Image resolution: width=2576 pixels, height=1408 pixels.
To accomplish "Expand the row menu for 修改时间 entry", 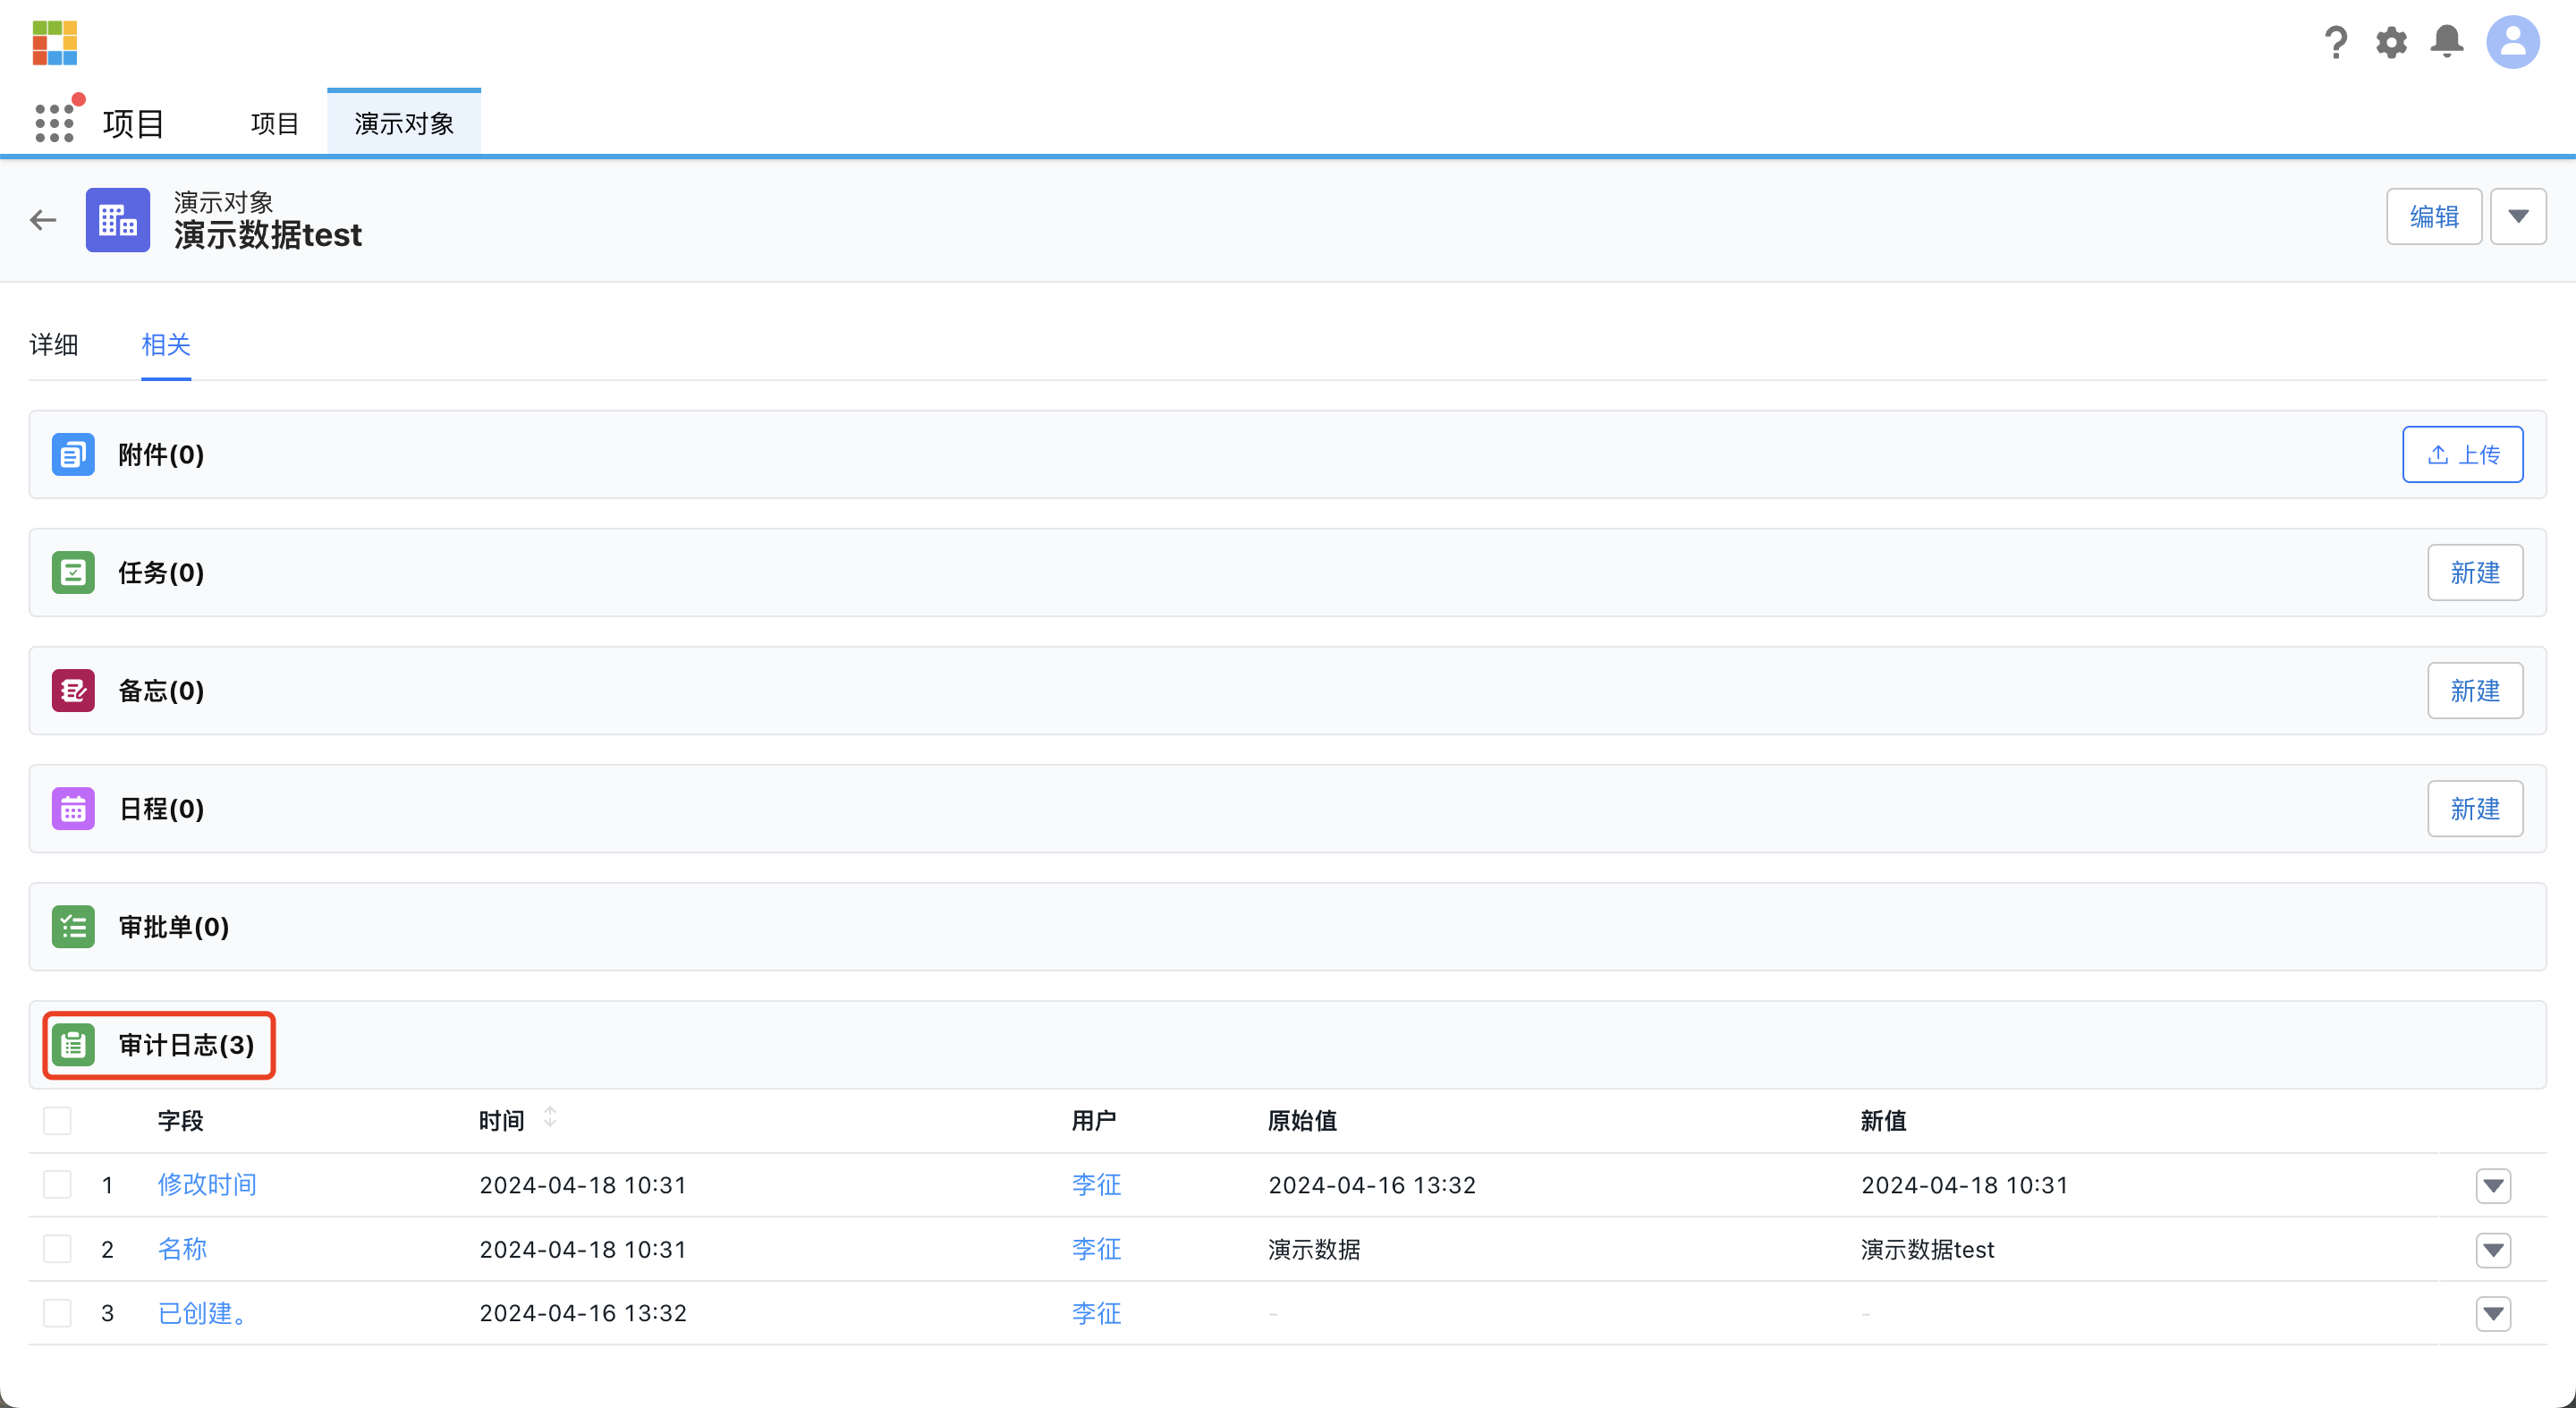I will coord(2493,1186).
